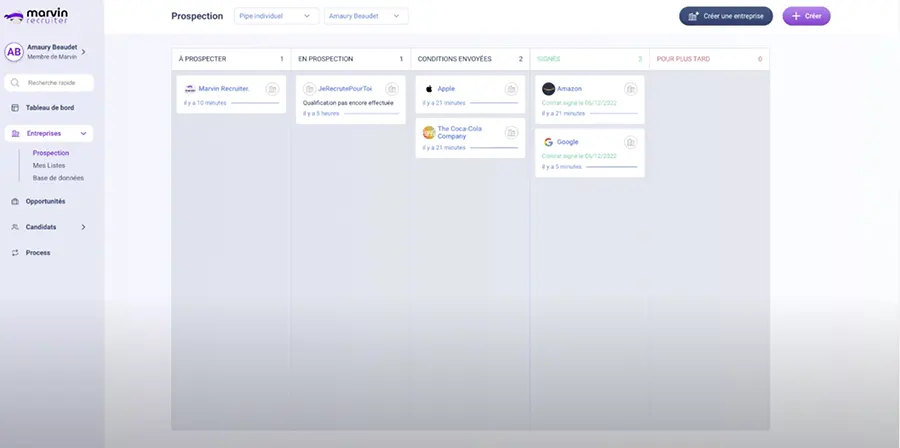Click 'Qualification pas encore effectuée' text
Image resolution: width=900 pixels, height=448 pixels.
pos(348,103)
